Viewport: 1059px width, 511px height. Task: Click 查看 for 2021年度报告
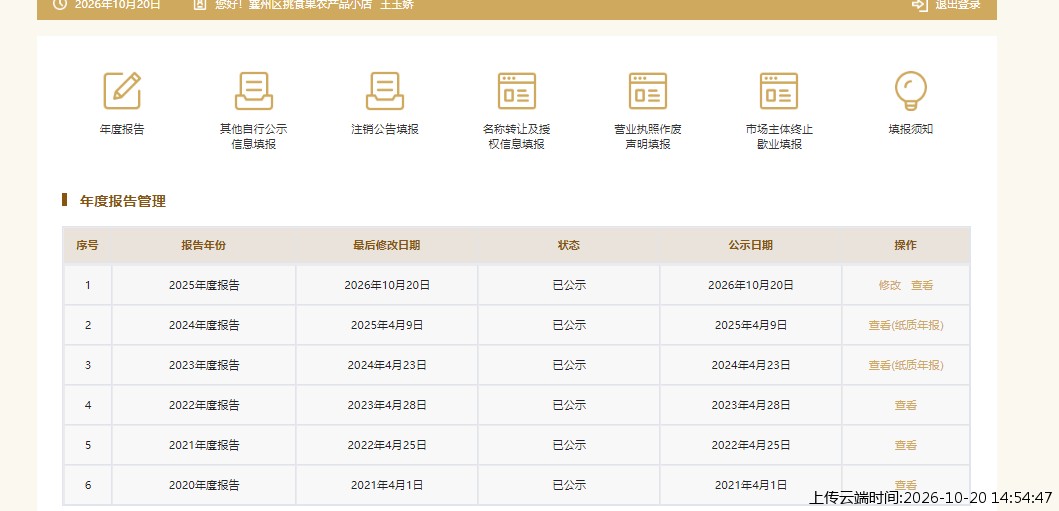[x=906, y=445]
